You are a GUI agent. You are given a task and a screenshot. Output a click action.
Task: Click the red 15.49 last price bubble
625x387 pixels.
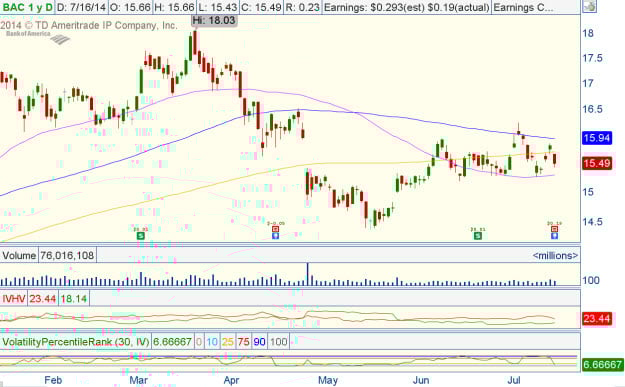[x=597, y=163]
